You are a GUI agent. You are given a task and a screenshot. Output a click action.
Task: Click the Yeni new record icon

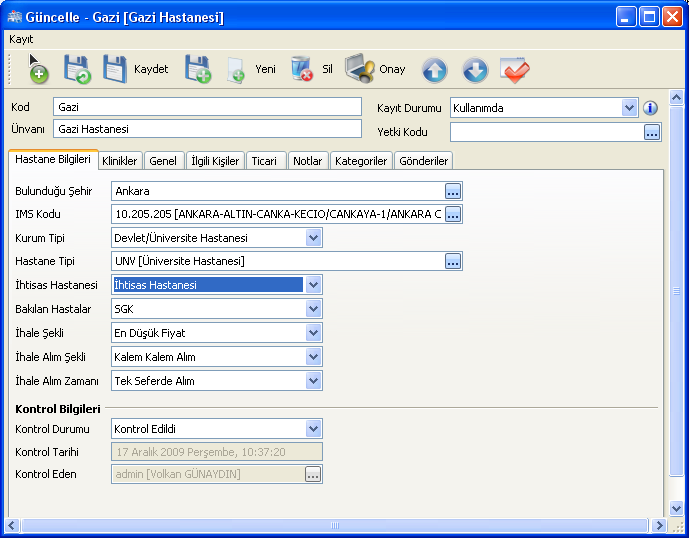251,69
